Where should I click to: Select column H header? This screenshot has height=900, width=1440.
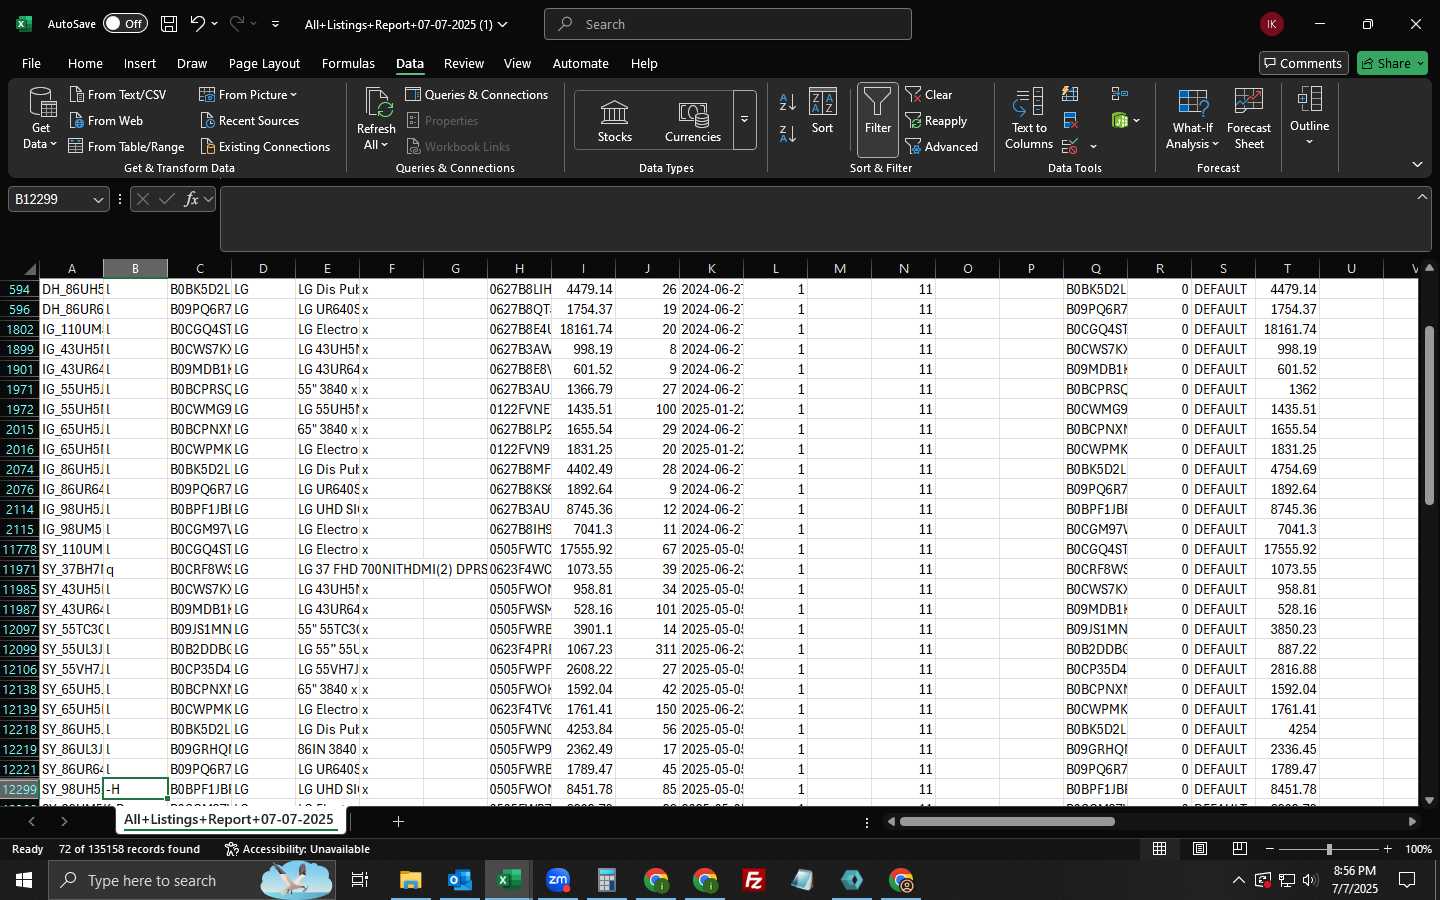(519, 268)
